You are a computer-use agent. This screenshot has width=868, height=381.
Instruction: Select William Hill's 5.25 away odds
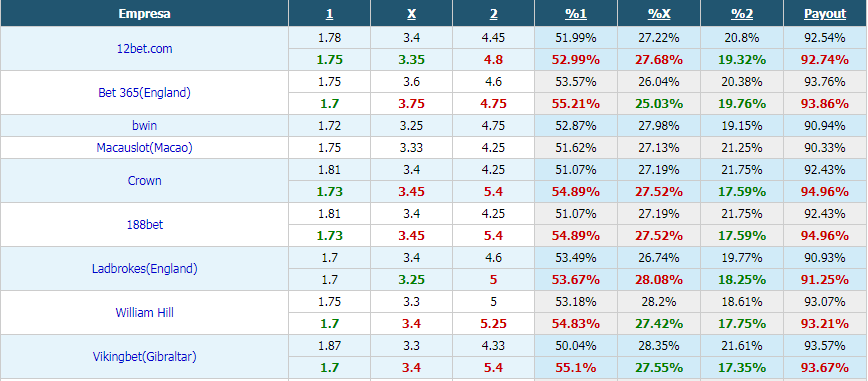point(493,323)
